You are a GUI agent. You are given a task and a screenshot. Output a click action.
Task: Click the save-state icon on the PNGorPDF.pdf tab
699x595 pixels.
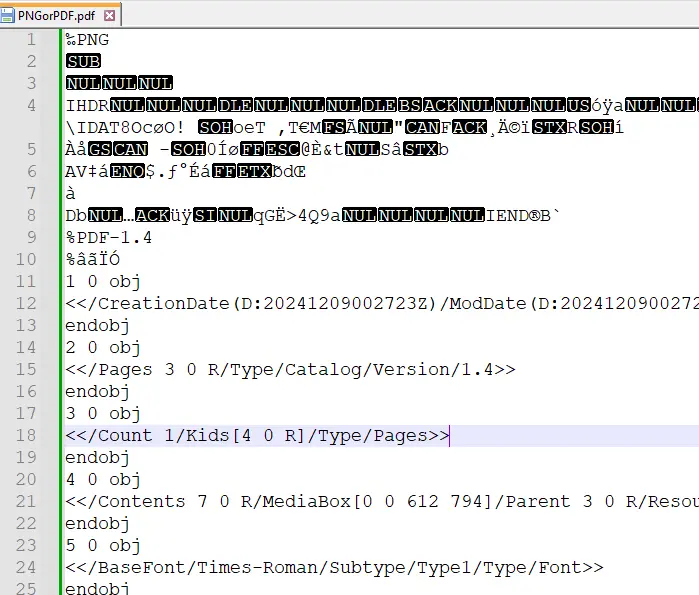[x=8, y=16]
